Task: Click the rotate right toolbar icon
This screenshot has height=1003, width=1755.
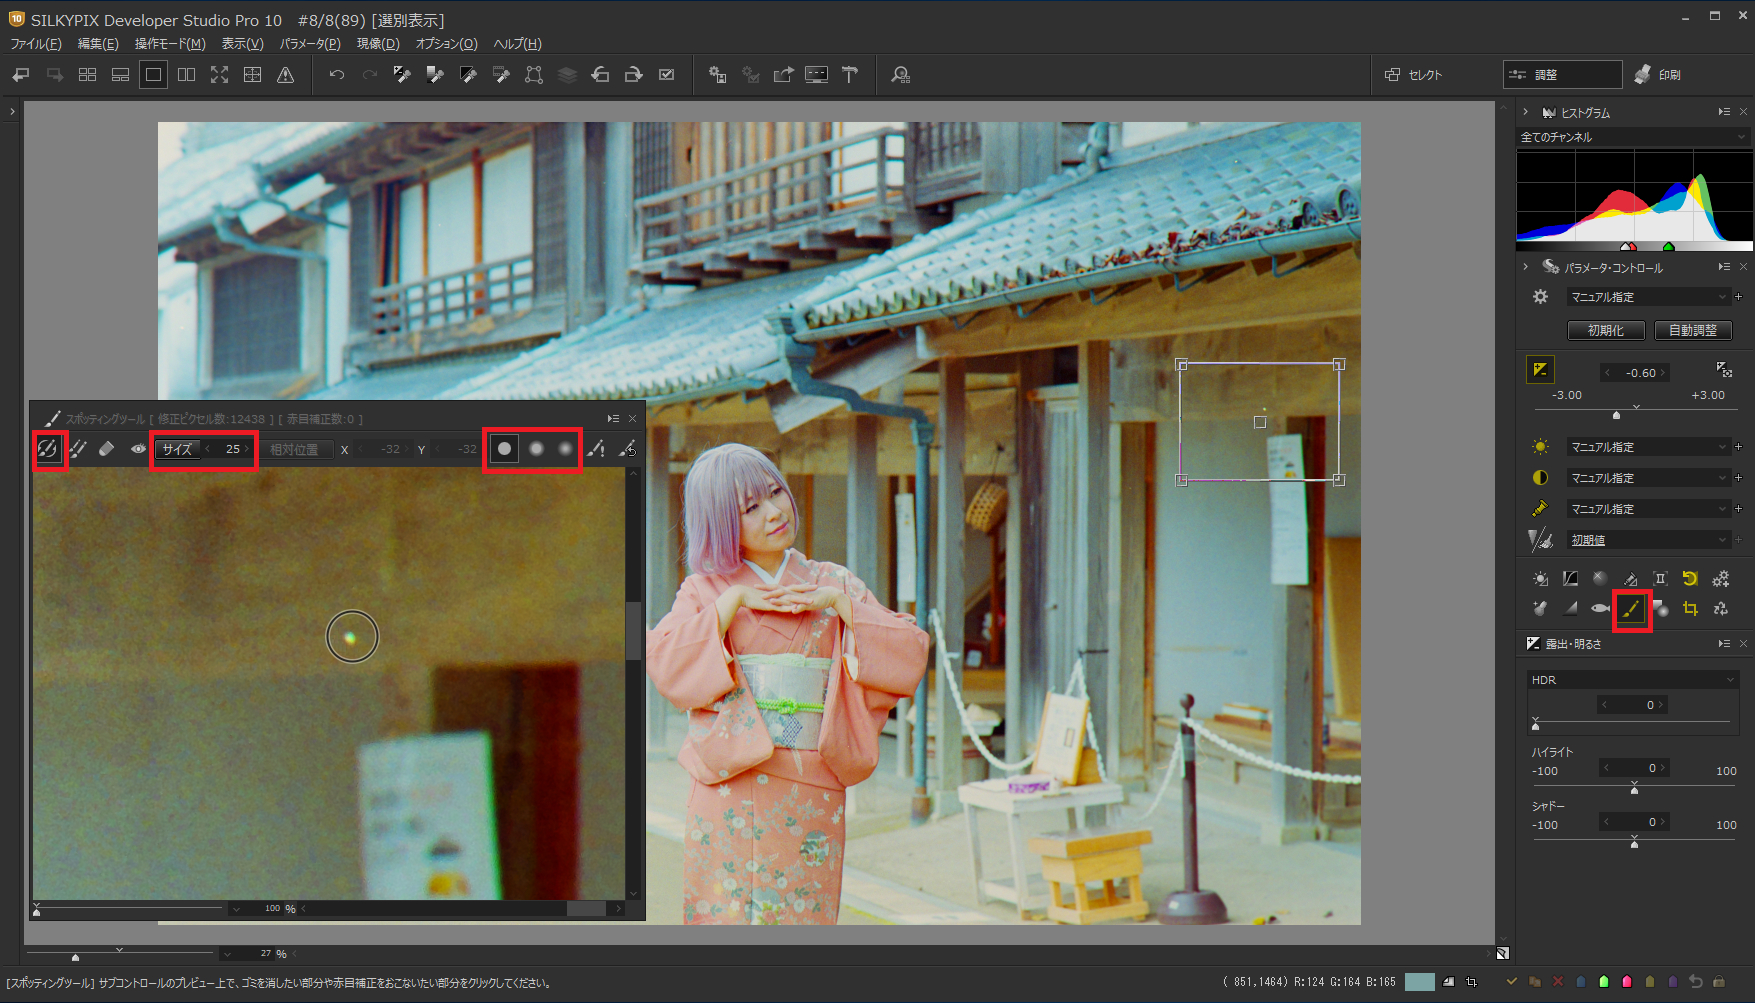Action: click(633, 75)
